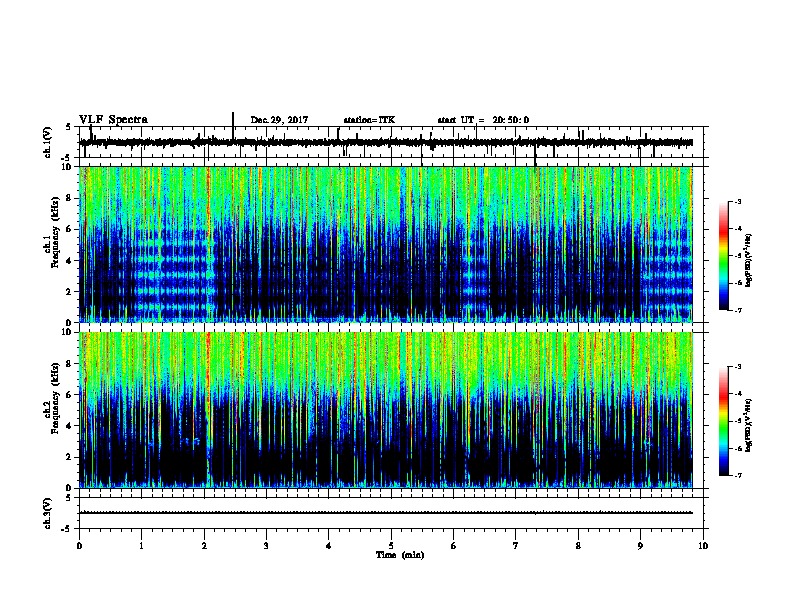Viewport: 792px width, 612px height.
Task: Click time axis tick label "2"
Action: coord(204,546)
